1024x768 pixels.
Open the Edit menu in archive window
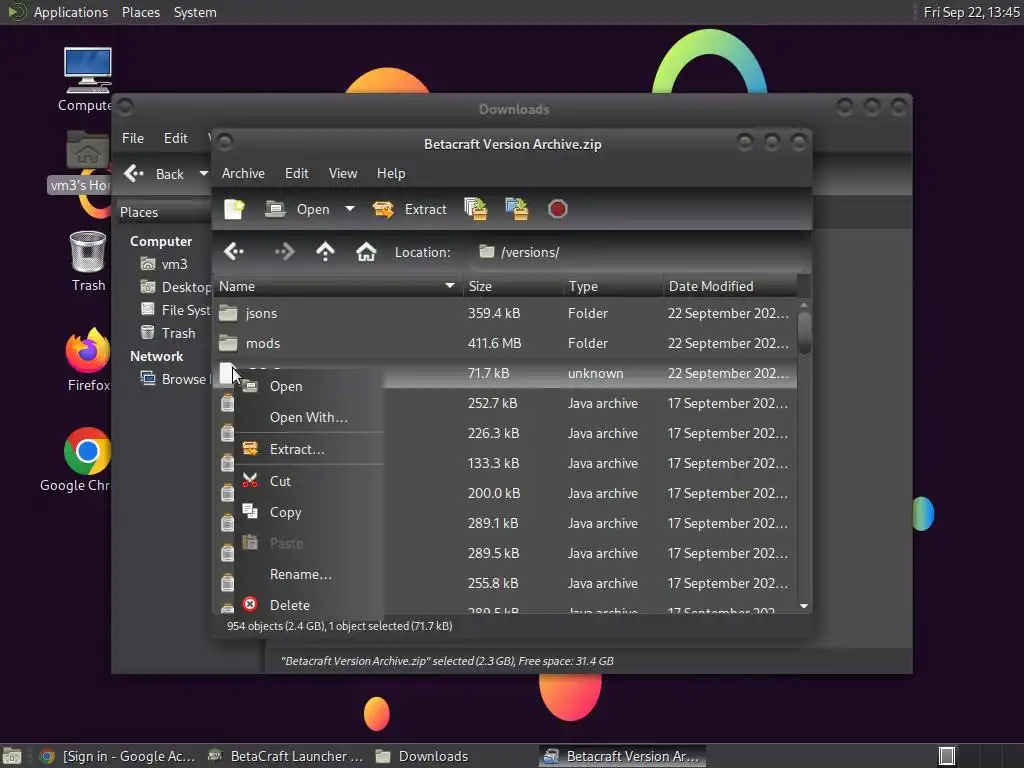296,173
